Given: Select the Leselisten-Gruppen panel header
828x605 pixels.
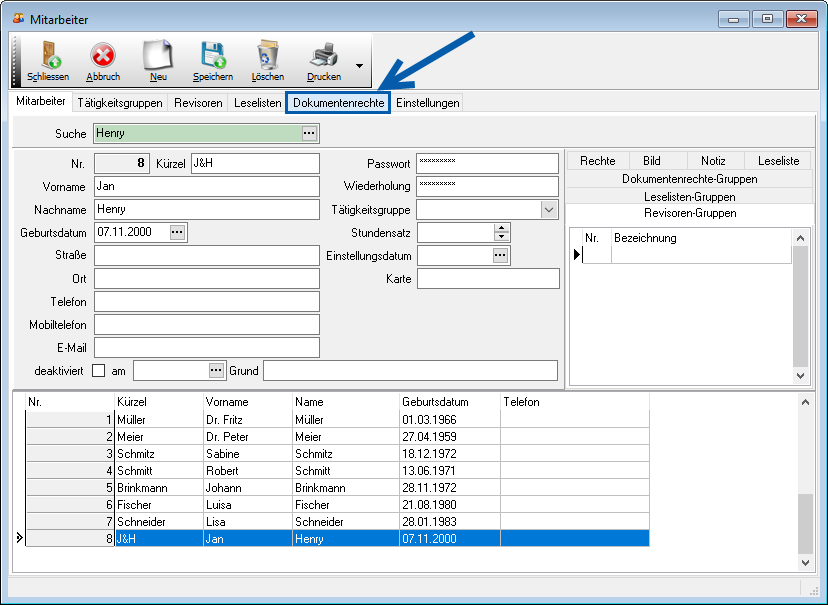Looking at the screenshot, I should (689, 197).
